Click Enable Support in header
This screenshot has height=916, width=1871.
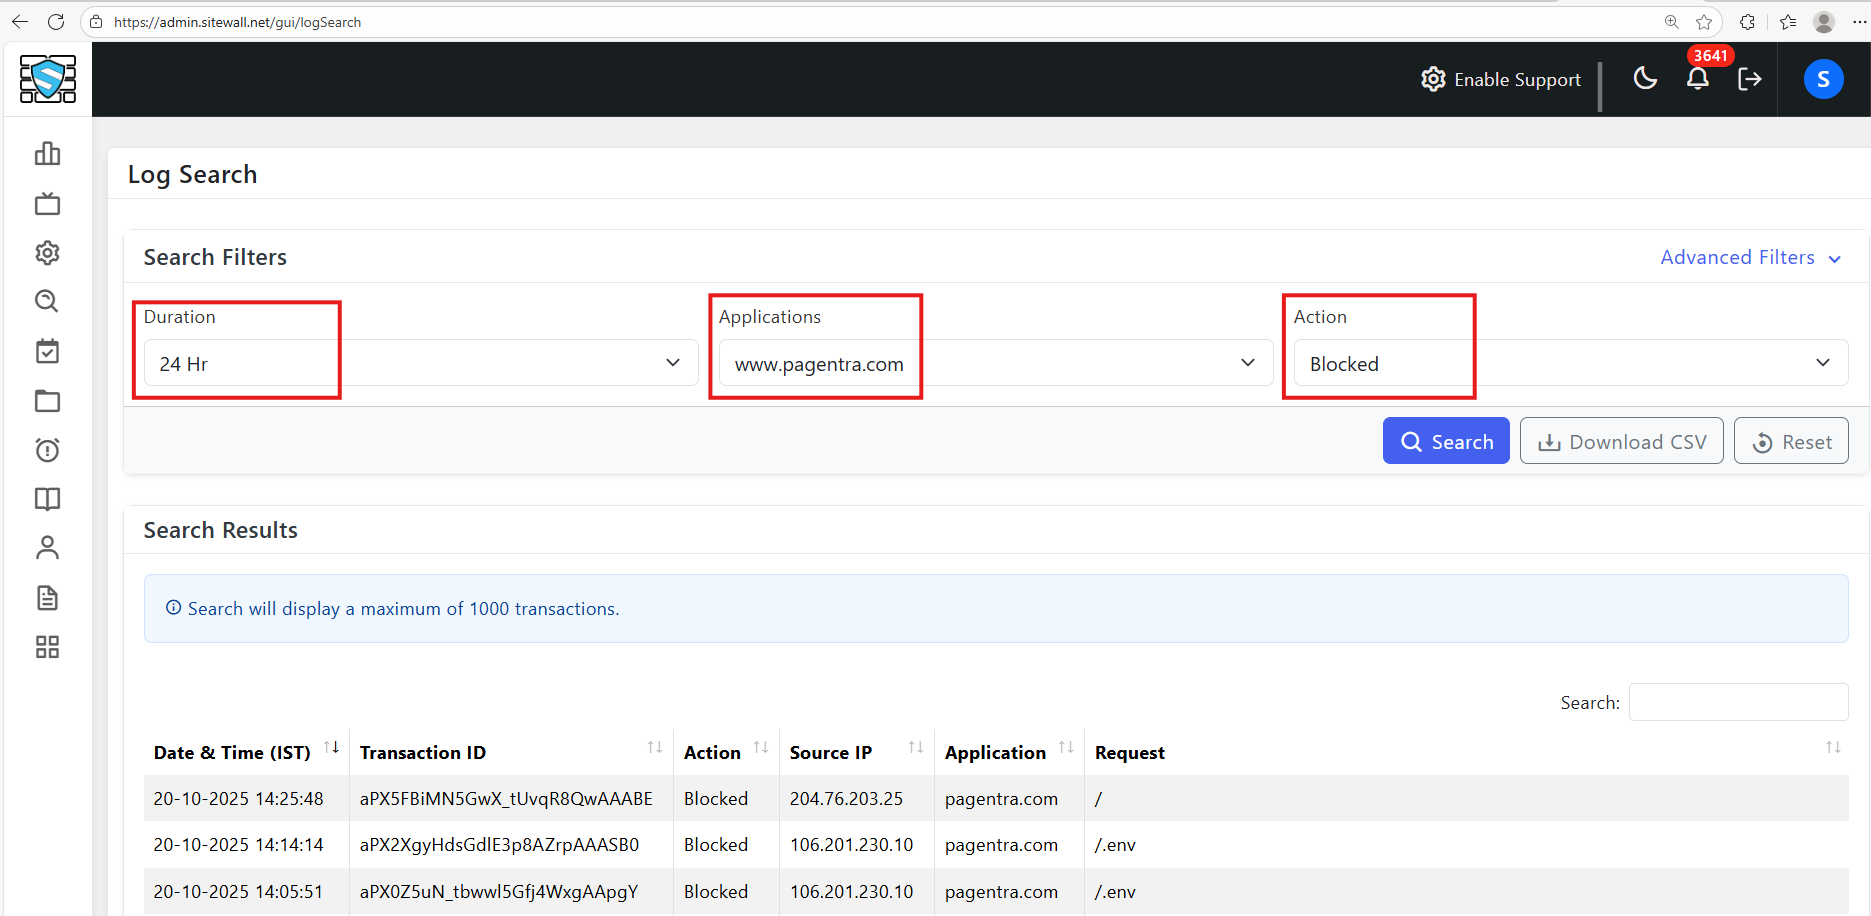click(x=1501, y=80)
